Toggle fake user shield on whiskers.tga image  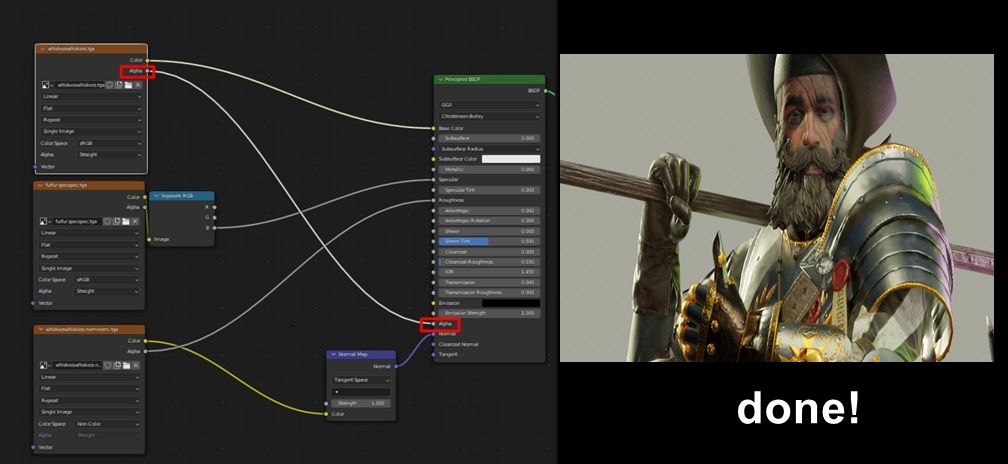click(110, 85)
